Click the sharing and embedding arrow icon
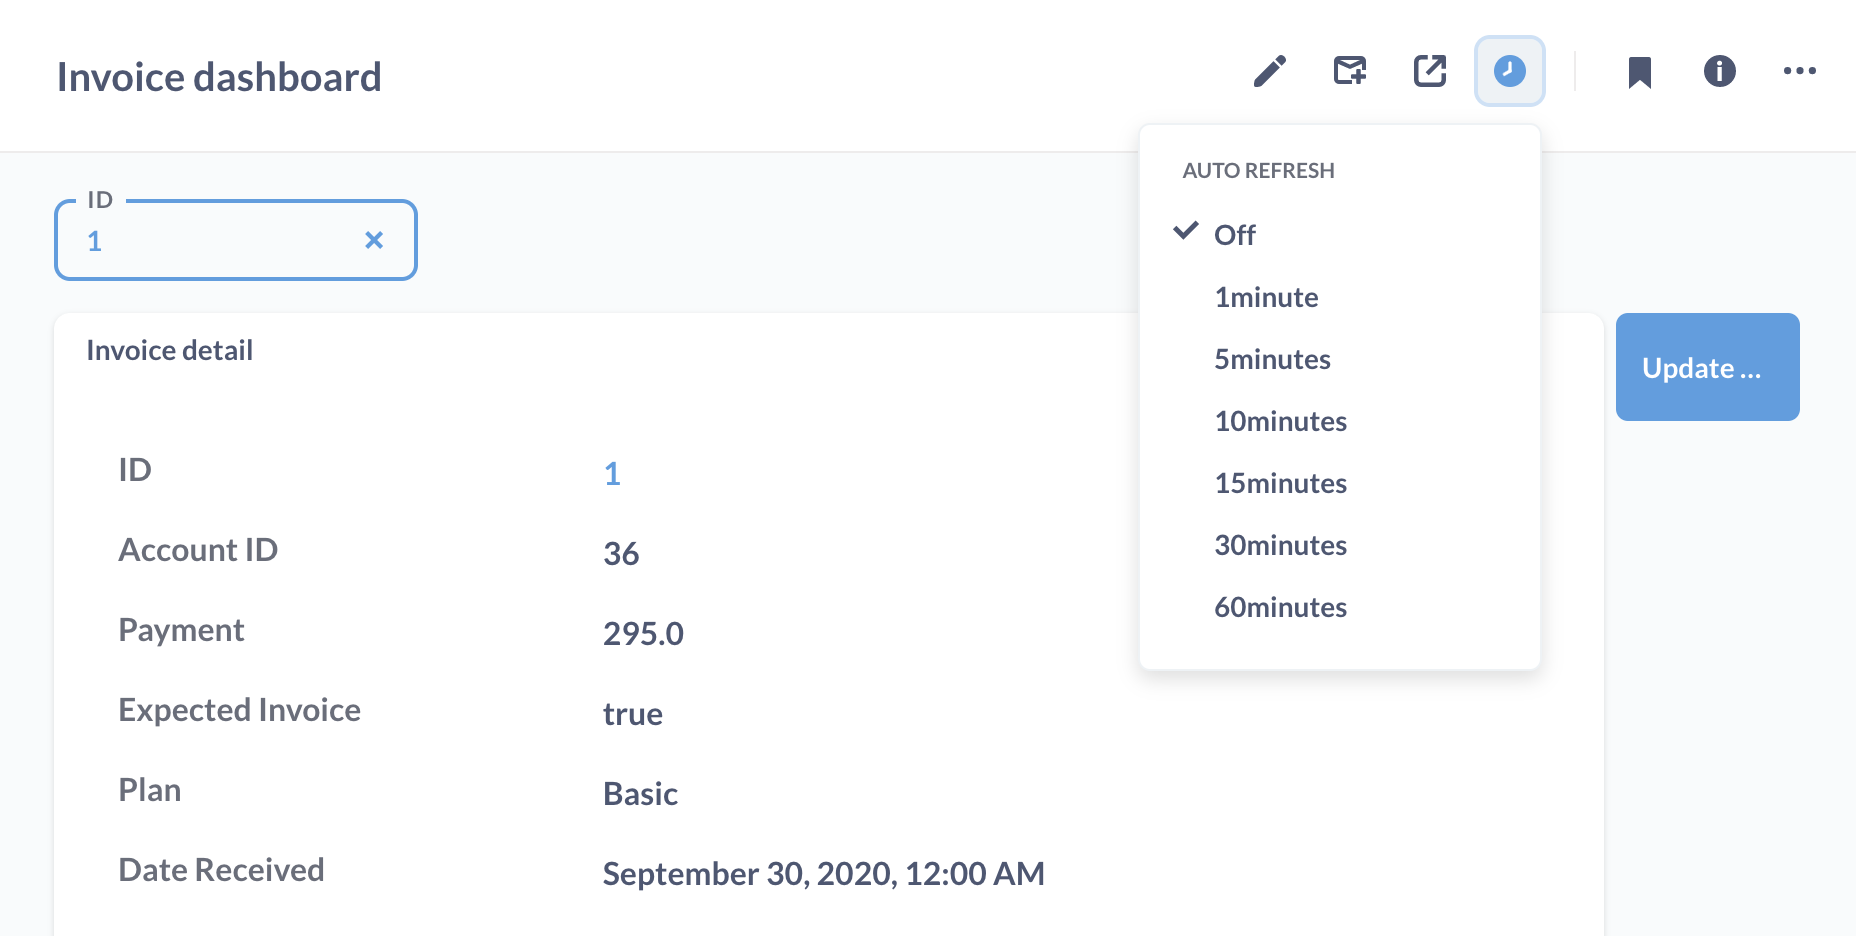 click(1430, 71)
